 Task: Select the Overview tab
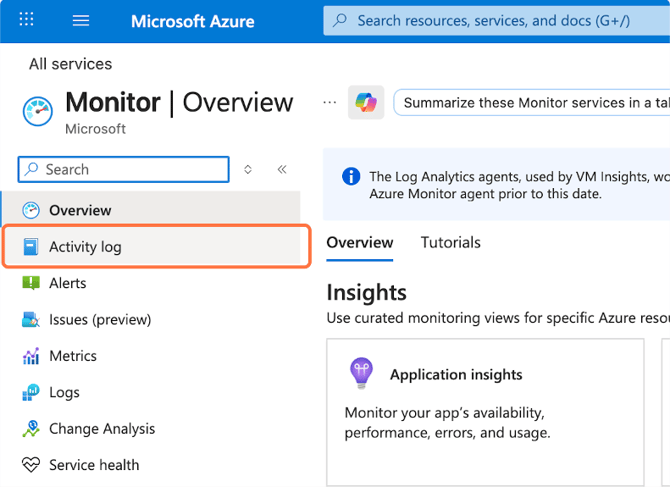(360, 242)
